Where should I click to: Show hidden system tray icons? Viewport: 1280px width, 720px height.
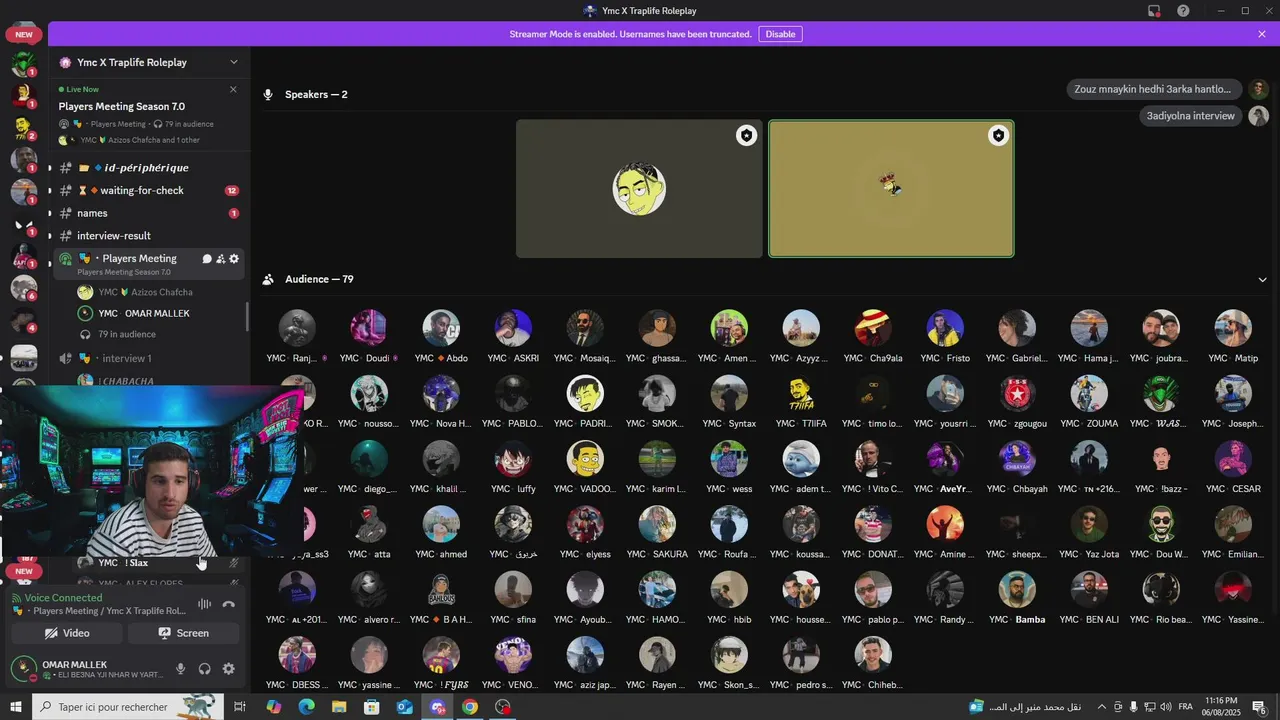tap(1102, 707)
